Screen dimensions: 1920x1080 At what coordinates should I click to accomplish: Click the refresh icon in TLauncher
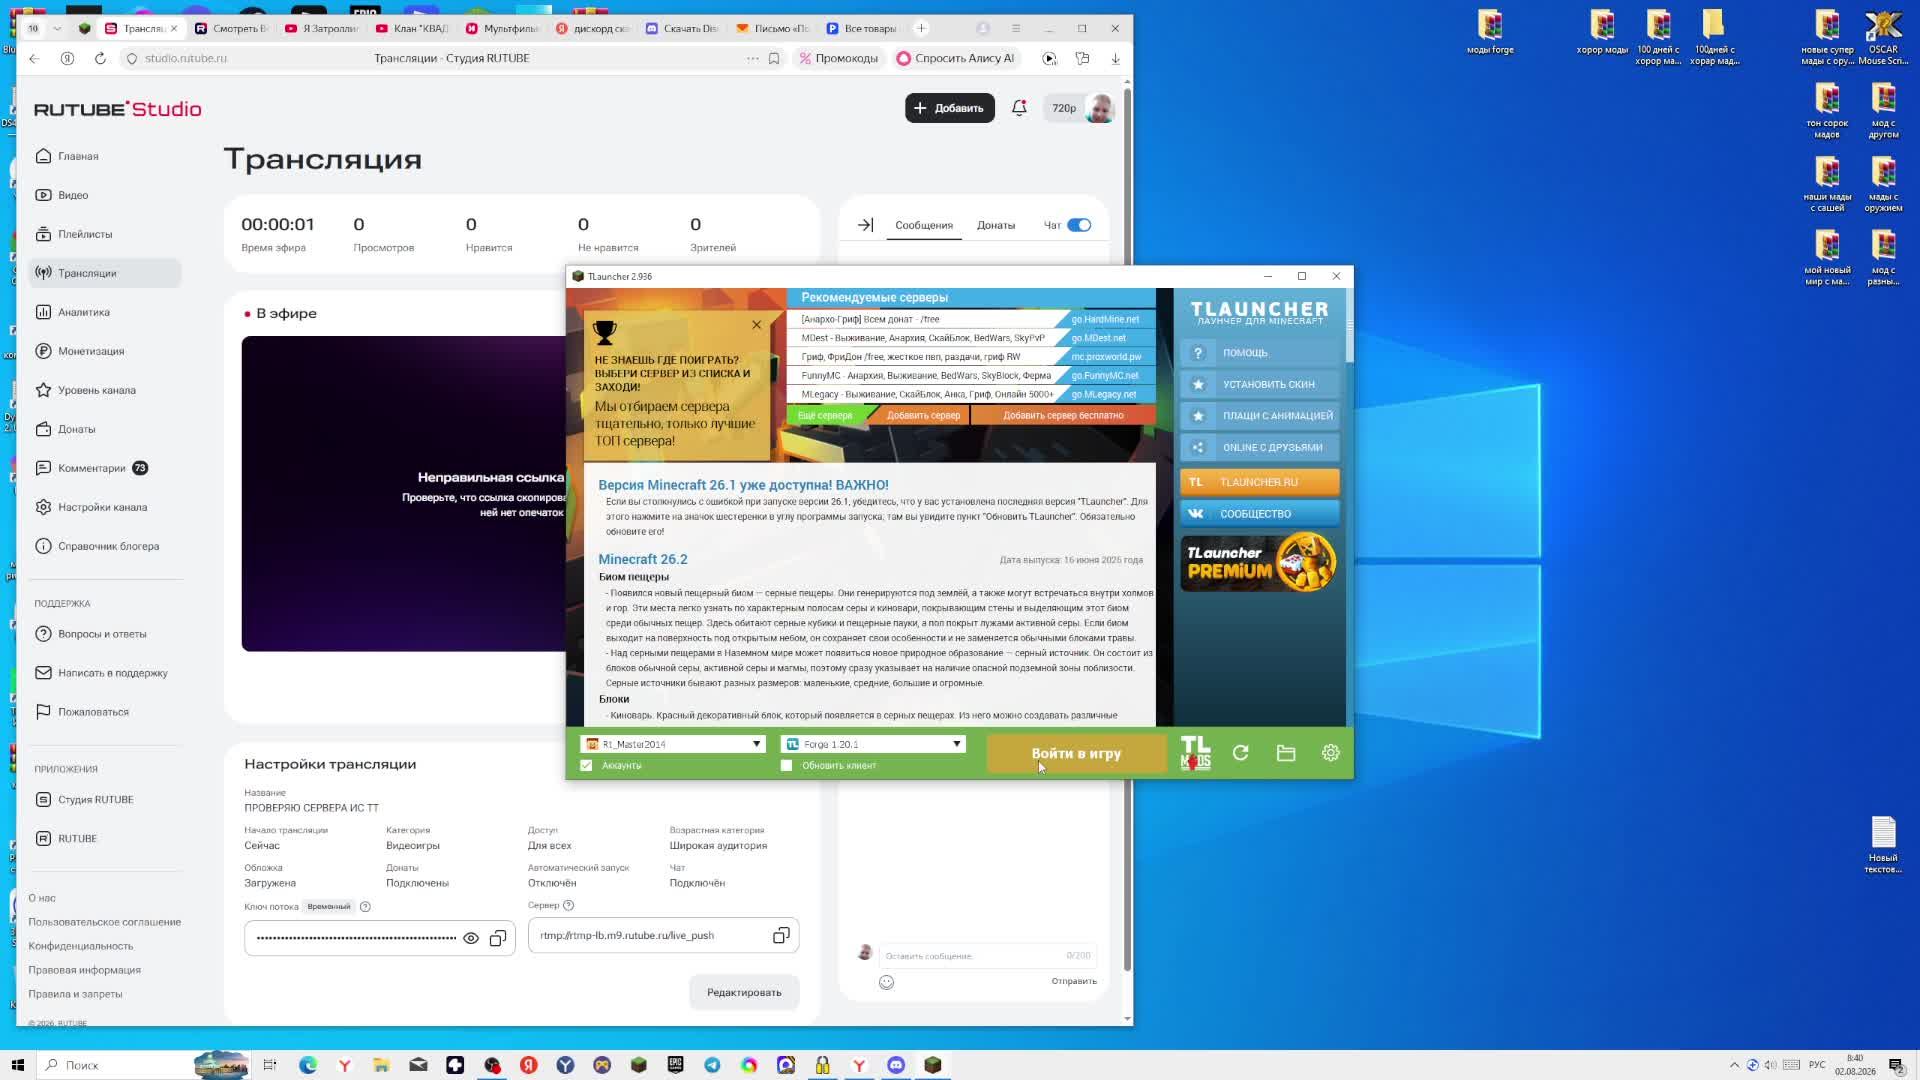1241,753
